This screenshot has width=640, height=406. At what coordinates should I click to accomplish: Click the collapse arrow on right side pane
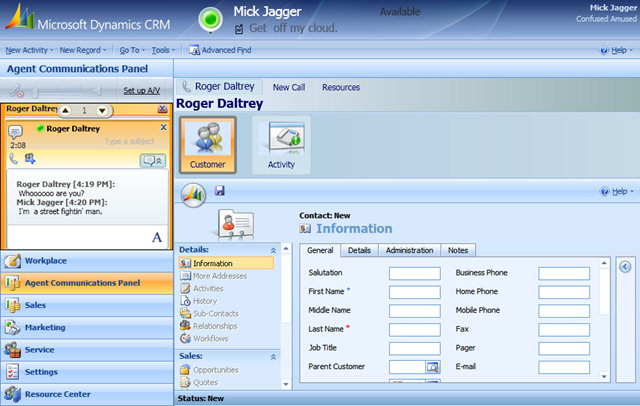[x=625, y=267]
